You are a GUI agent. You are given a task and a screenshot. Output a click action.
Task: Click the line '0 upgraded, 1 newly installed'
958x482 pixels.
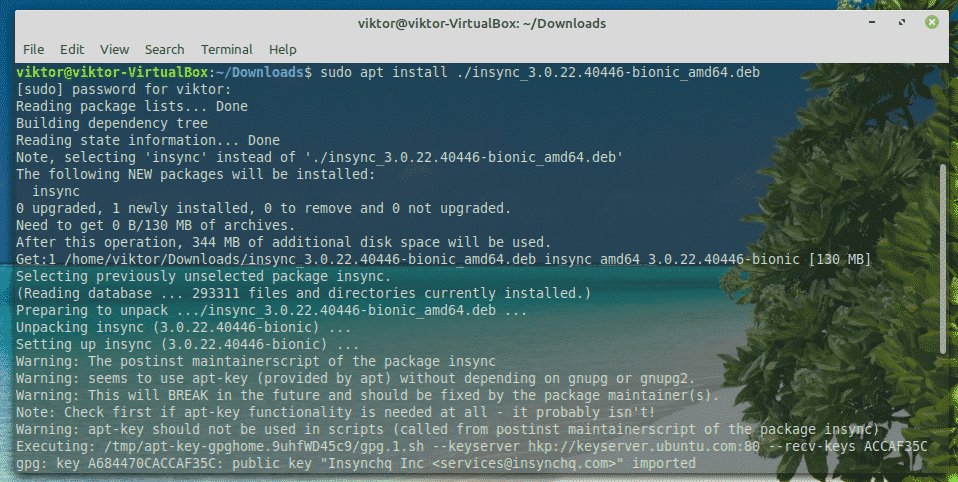(263, 208)
